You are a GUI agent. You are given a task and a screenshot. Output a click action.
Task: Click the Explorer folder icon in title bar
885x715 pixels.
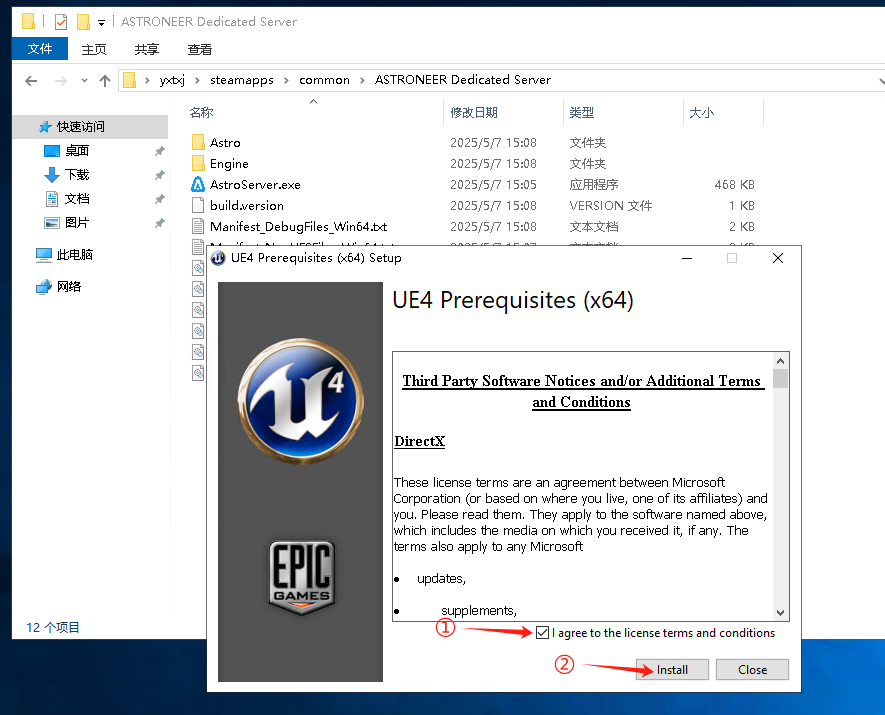(28, 21)
